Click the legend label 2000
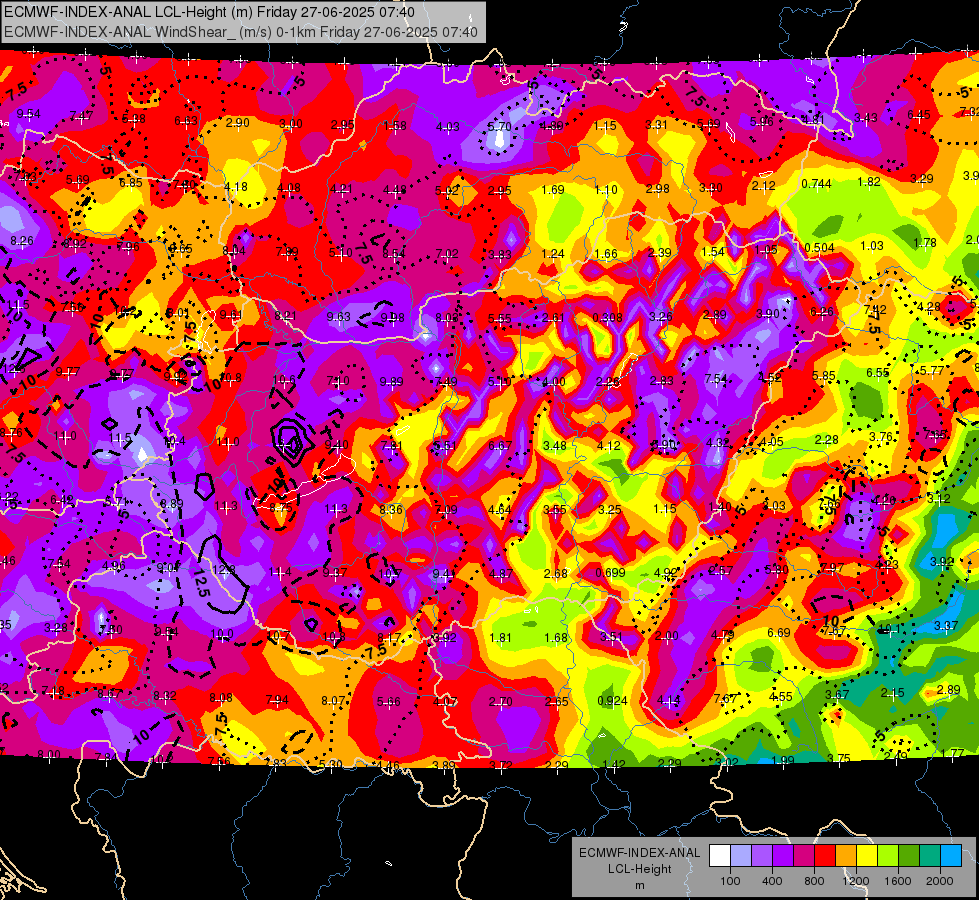The image size is (979, 900). (x=939, y=881)
